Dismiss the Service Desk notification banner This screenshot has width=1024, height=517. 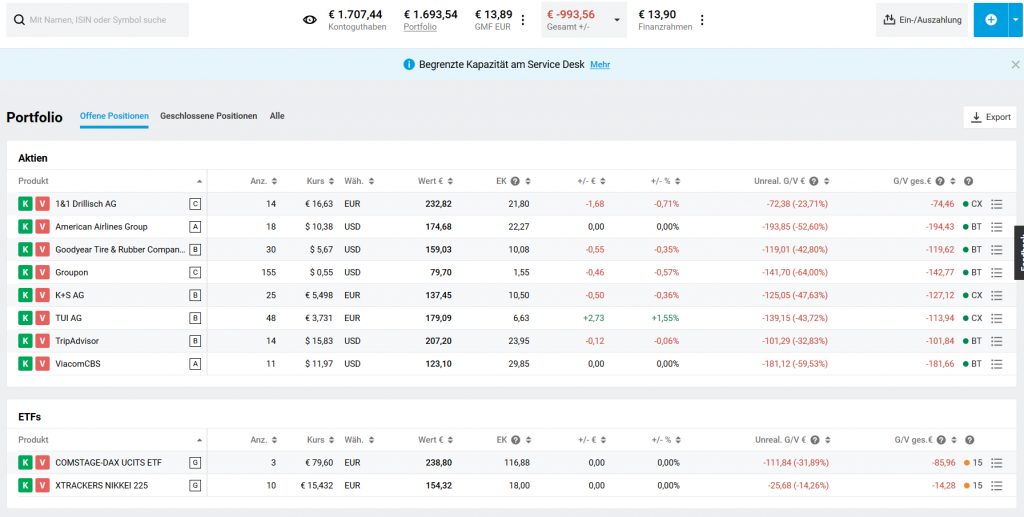1015,64
